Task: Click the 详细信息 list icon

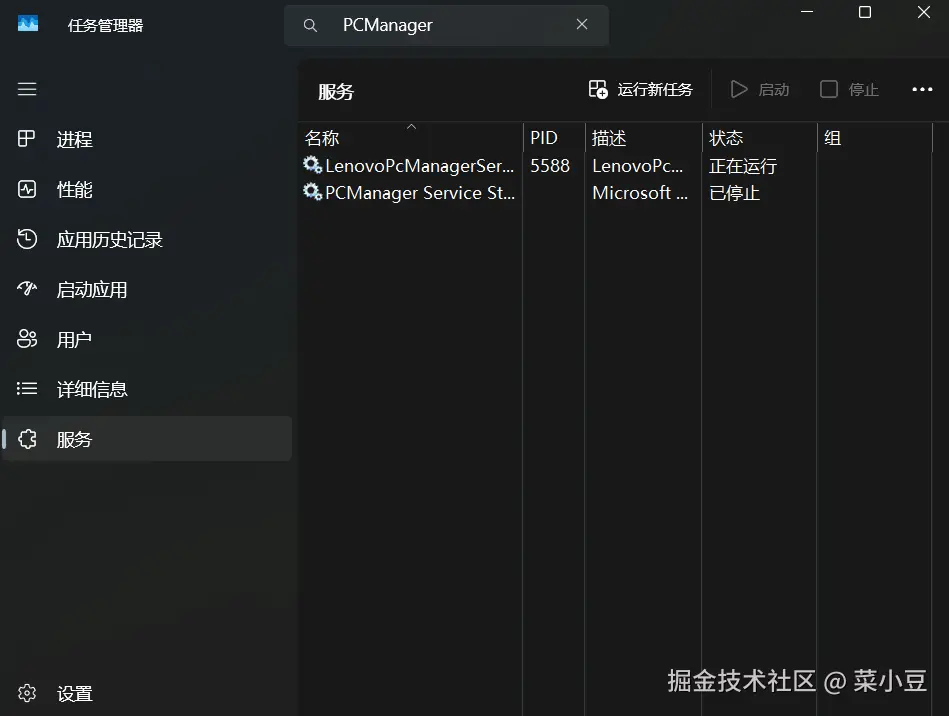Action: point(27,388)
